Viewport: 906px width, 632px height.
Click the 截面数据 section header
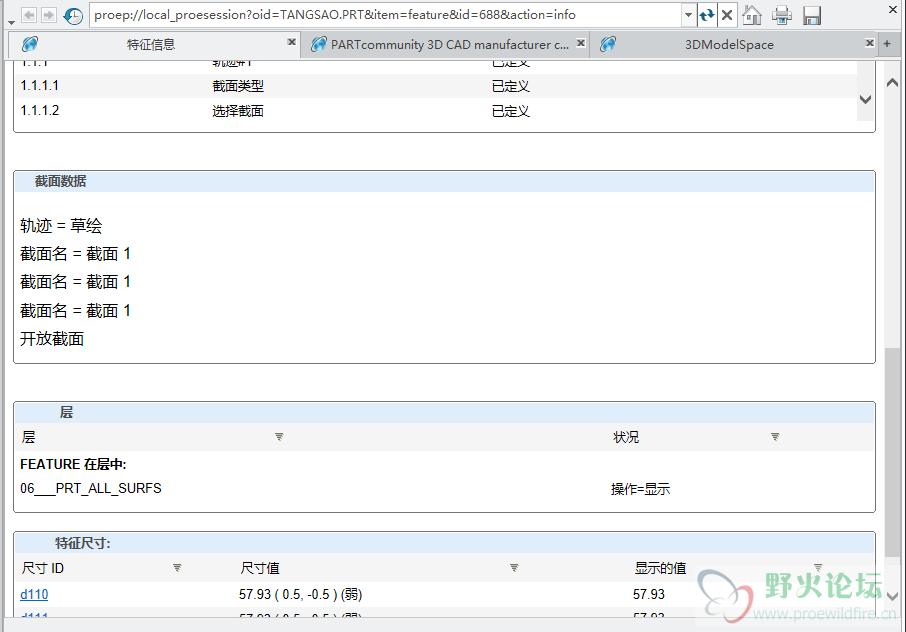point(444,181)
